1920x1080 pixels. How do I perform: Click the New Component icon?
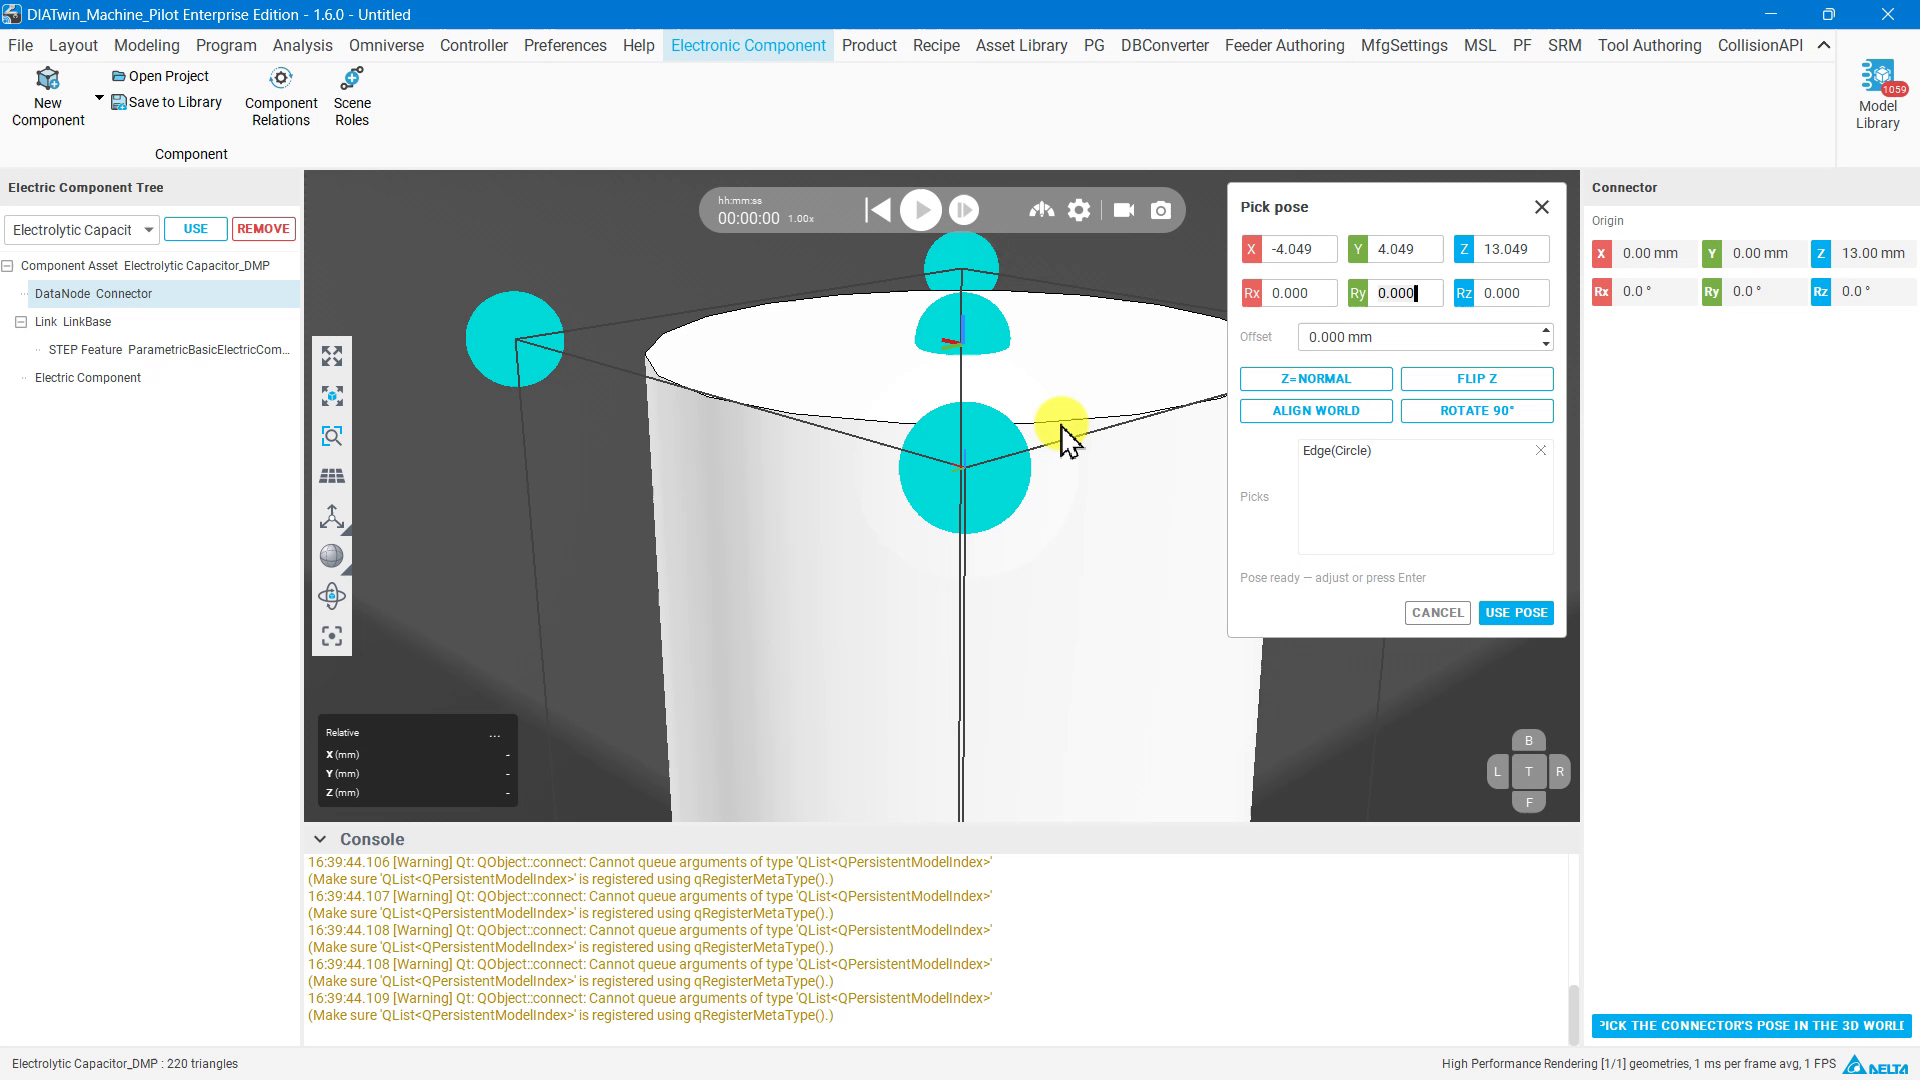coord(48,79)
